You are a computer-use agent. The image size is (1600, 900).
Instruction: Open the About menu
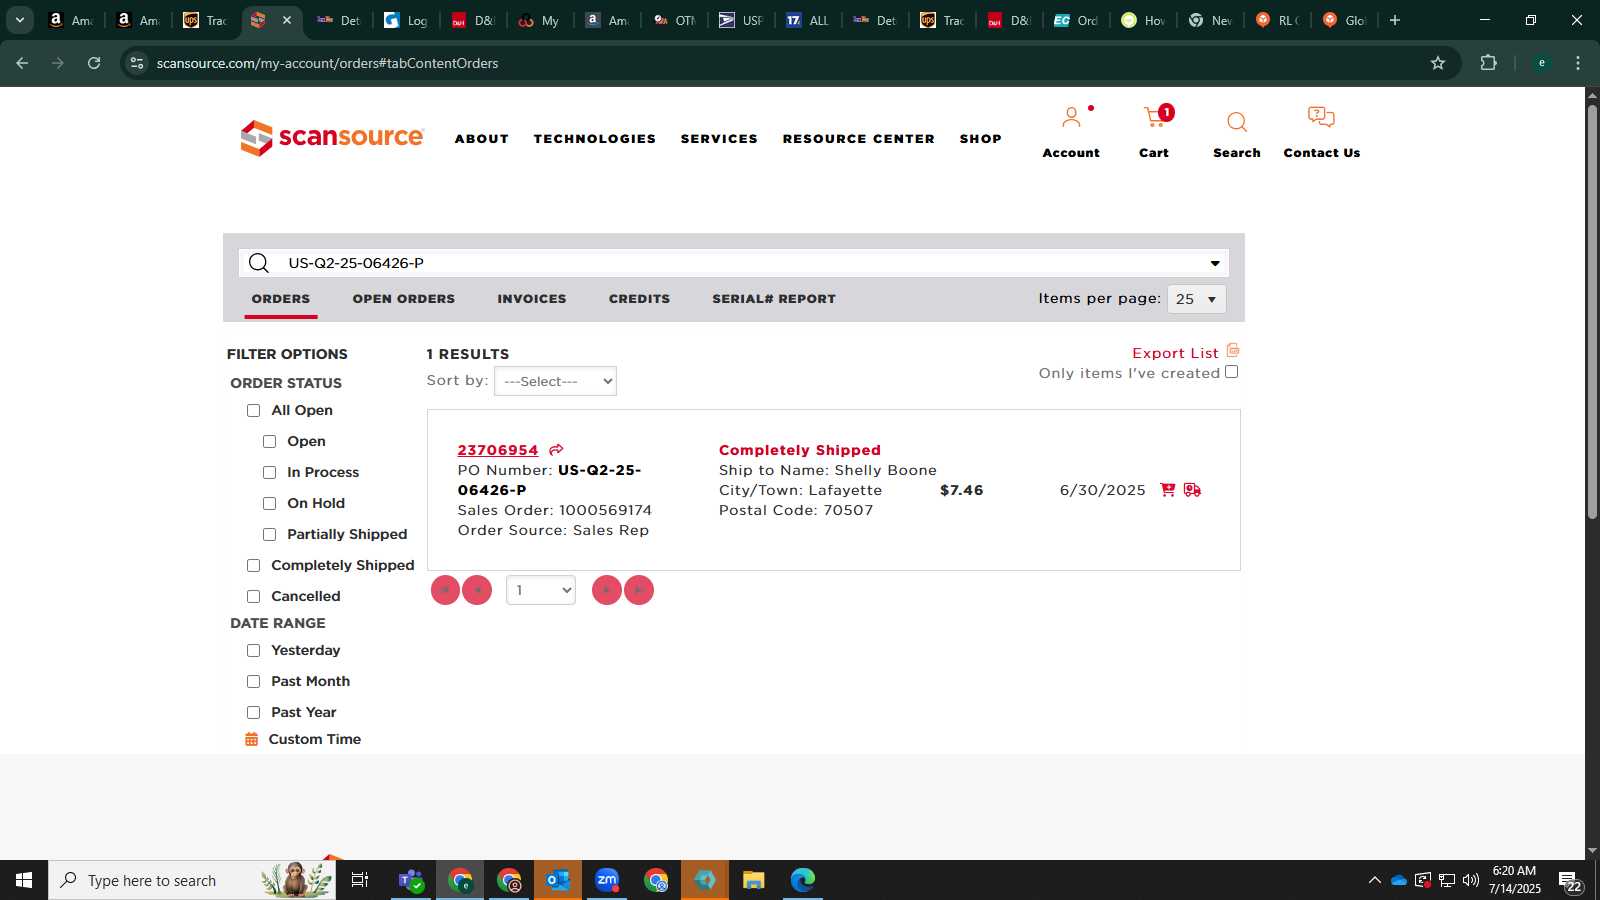click(x=482, y=139)
